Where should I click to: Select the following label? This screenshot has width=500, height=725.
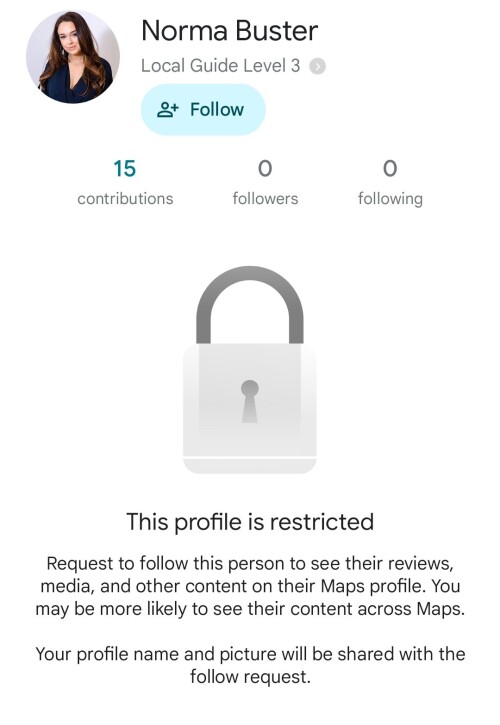click(x=390, y=199)
